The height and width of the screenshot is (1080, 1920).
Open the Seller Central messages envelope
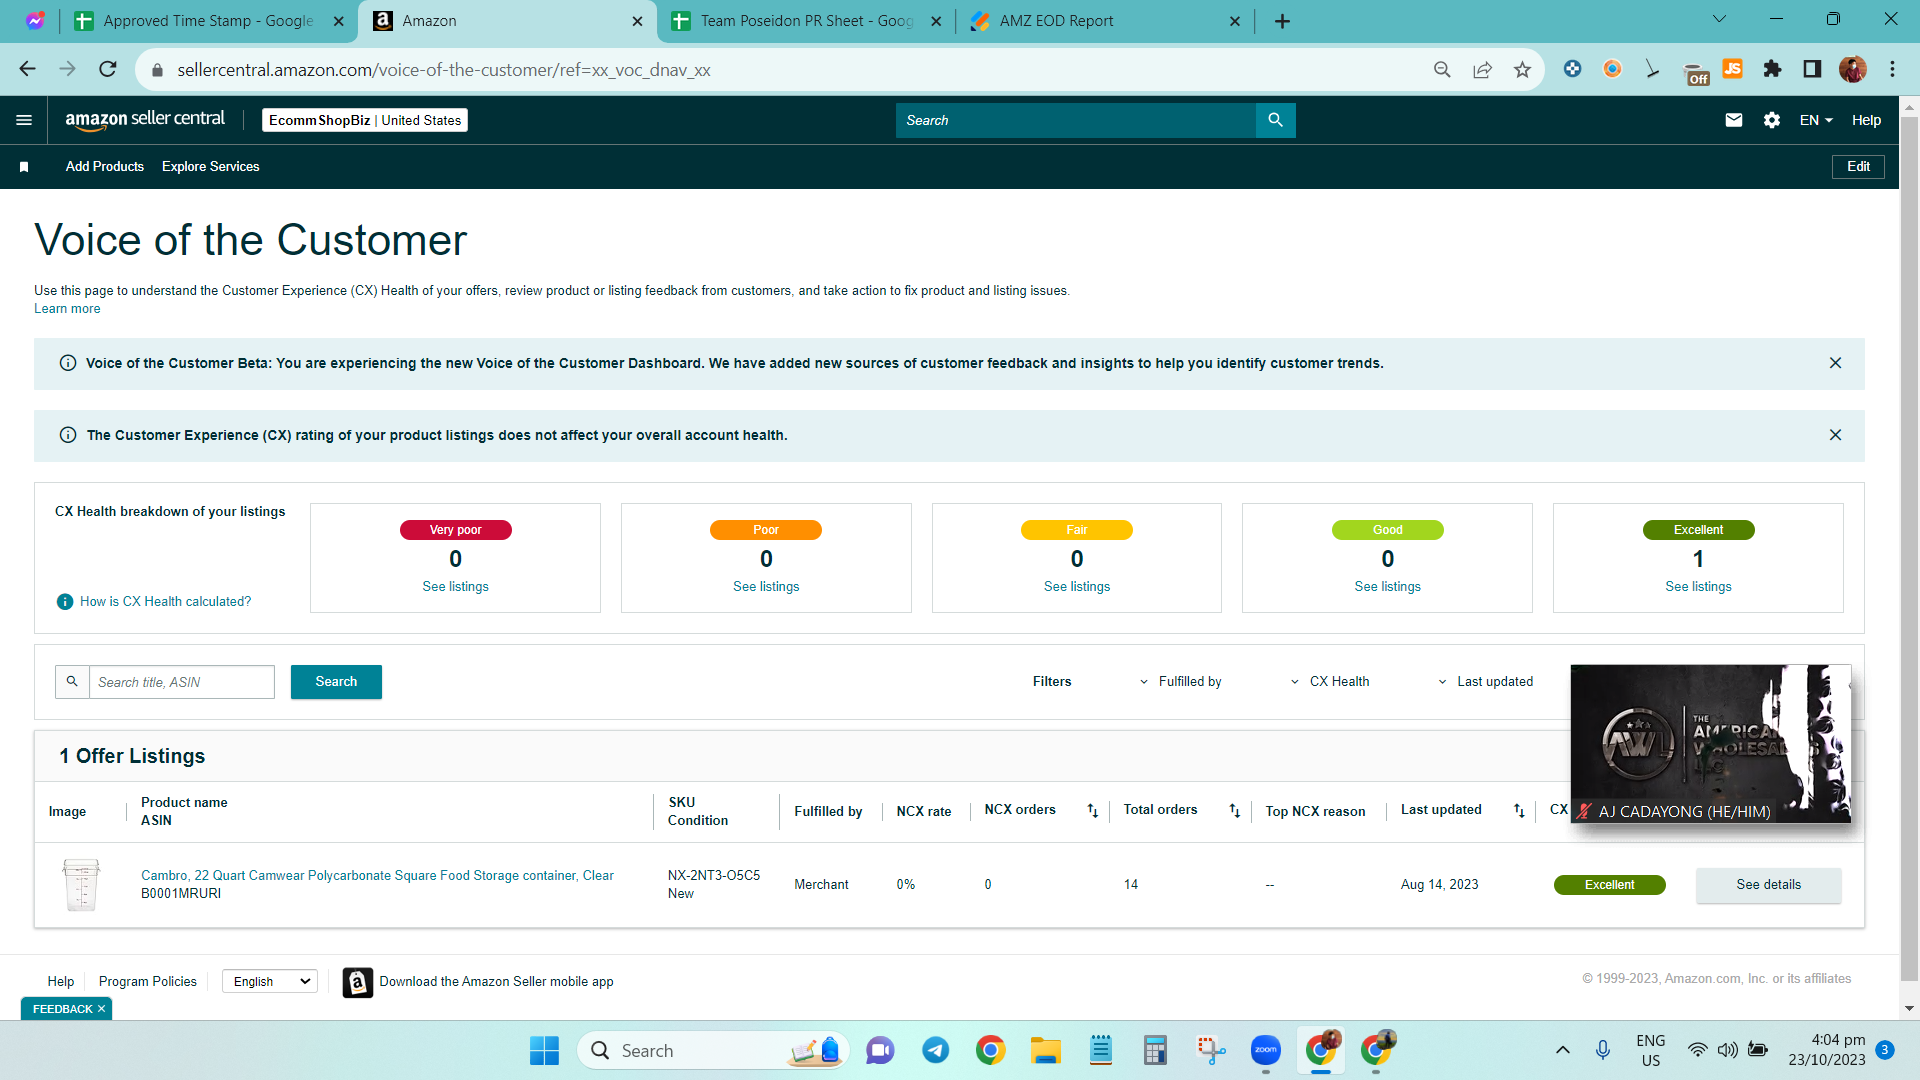(1734, 120)
